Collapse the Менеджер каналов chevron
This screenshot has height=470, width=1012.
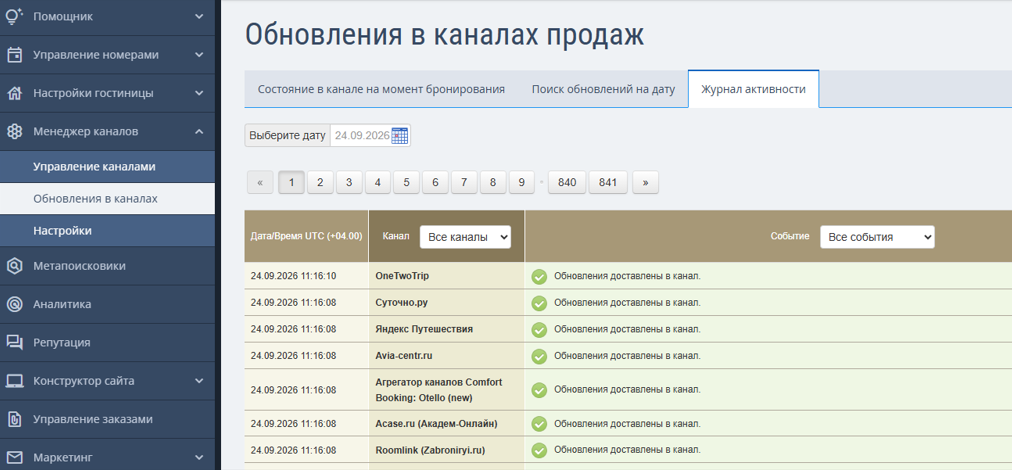(199, 131)
